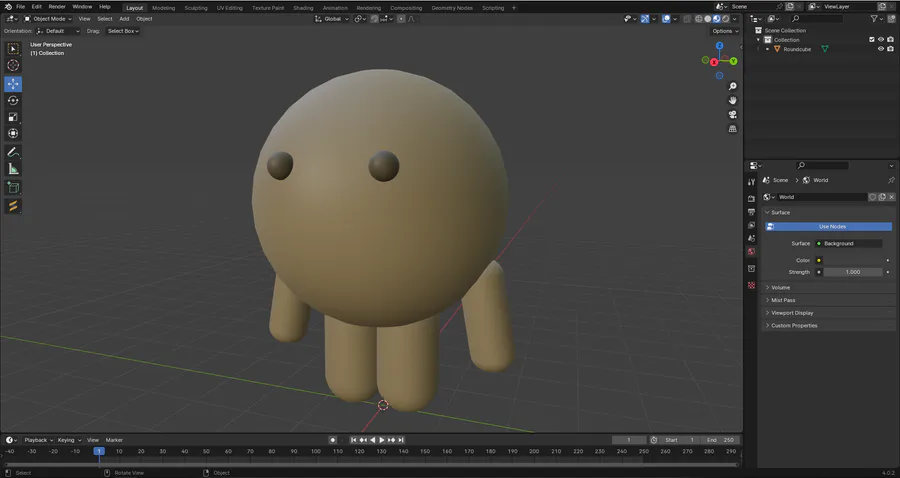The width and height of the screenshot is (900, 478).
Task: Activate the Scale tool
Action: click(x=13, y=117)
